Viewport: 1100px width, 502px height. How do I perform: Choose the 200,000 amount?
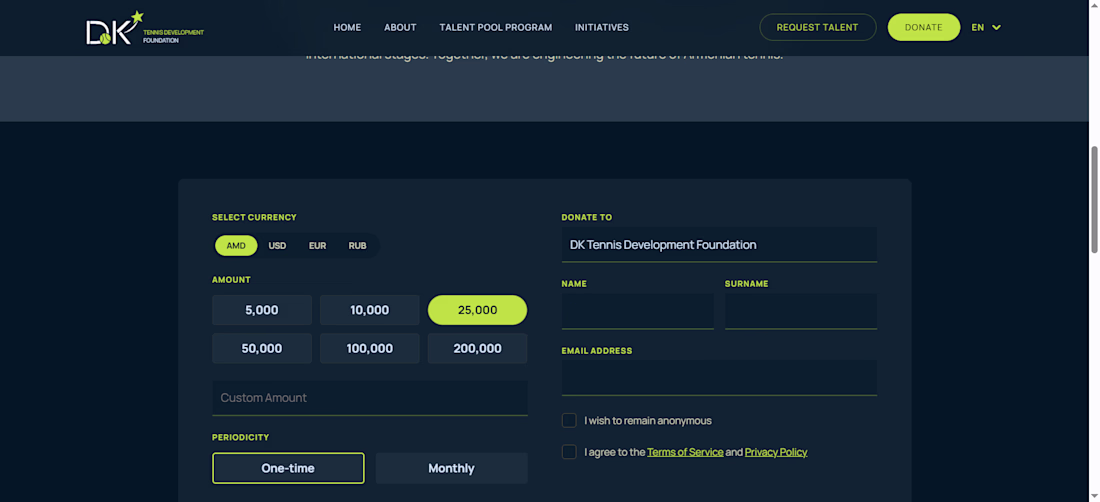click(x=477, y=348)
